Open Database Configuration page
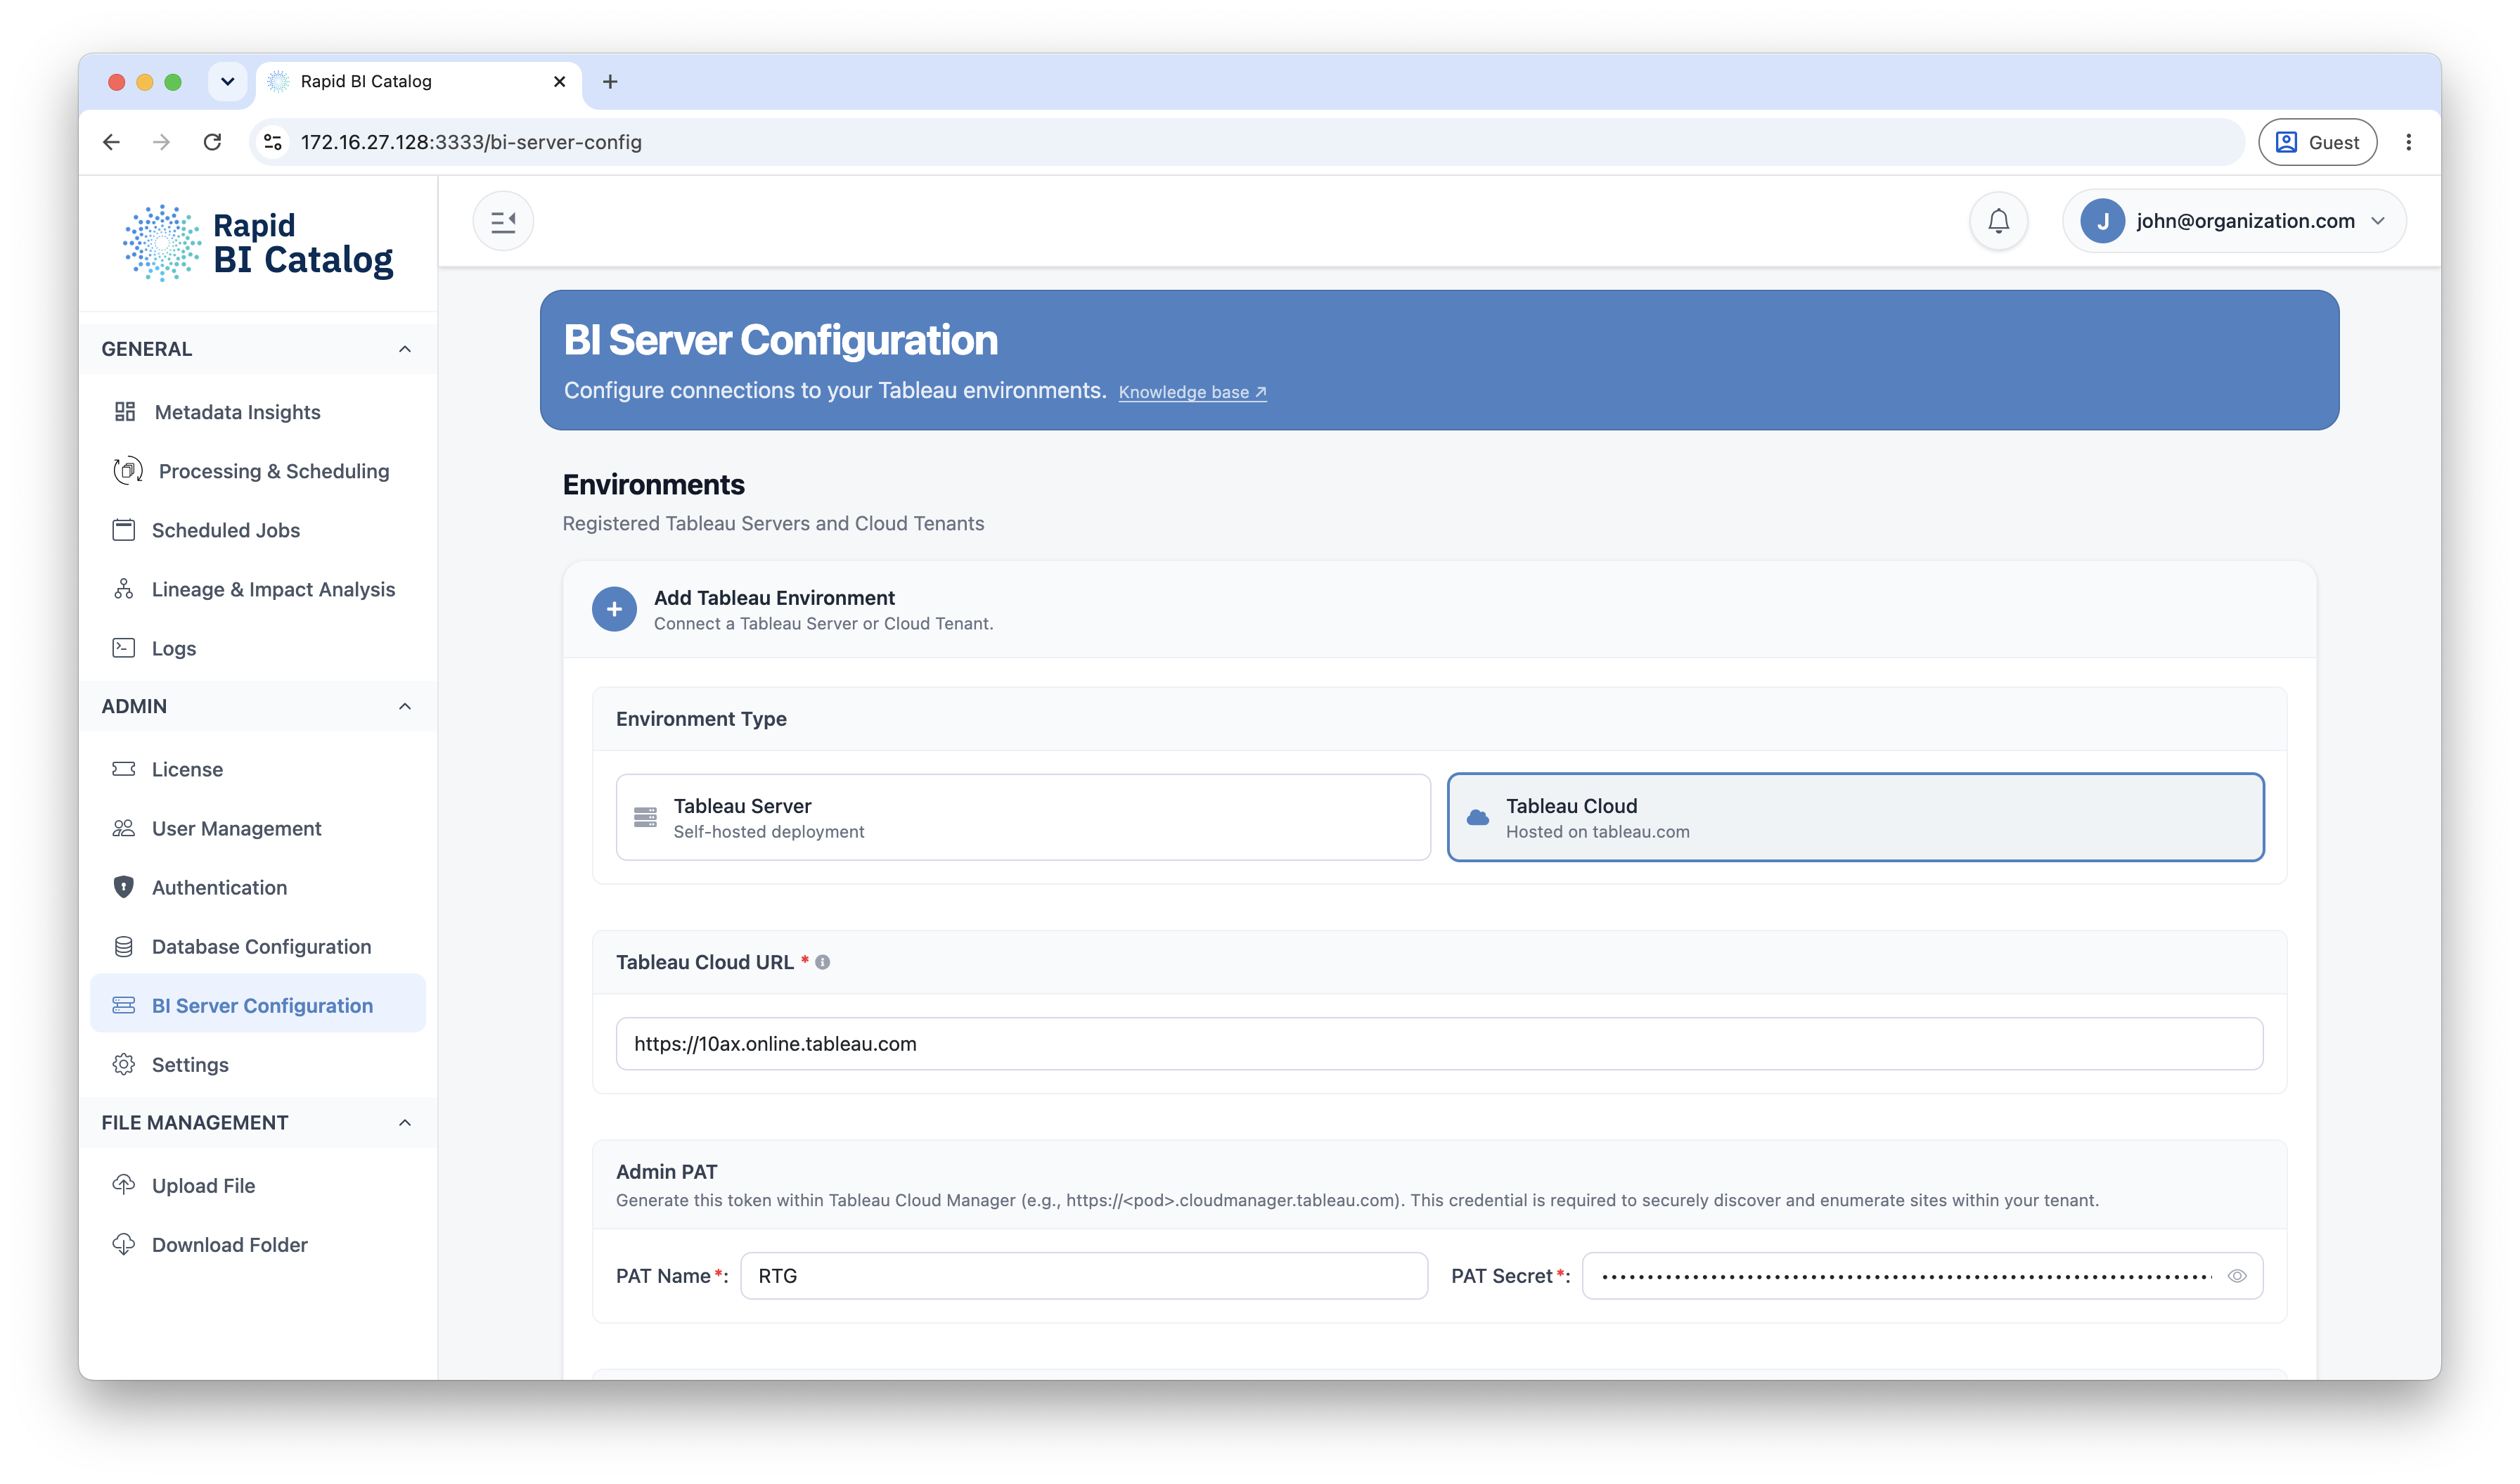Viewport: 2520px width, 1484px height. point(258,946)
